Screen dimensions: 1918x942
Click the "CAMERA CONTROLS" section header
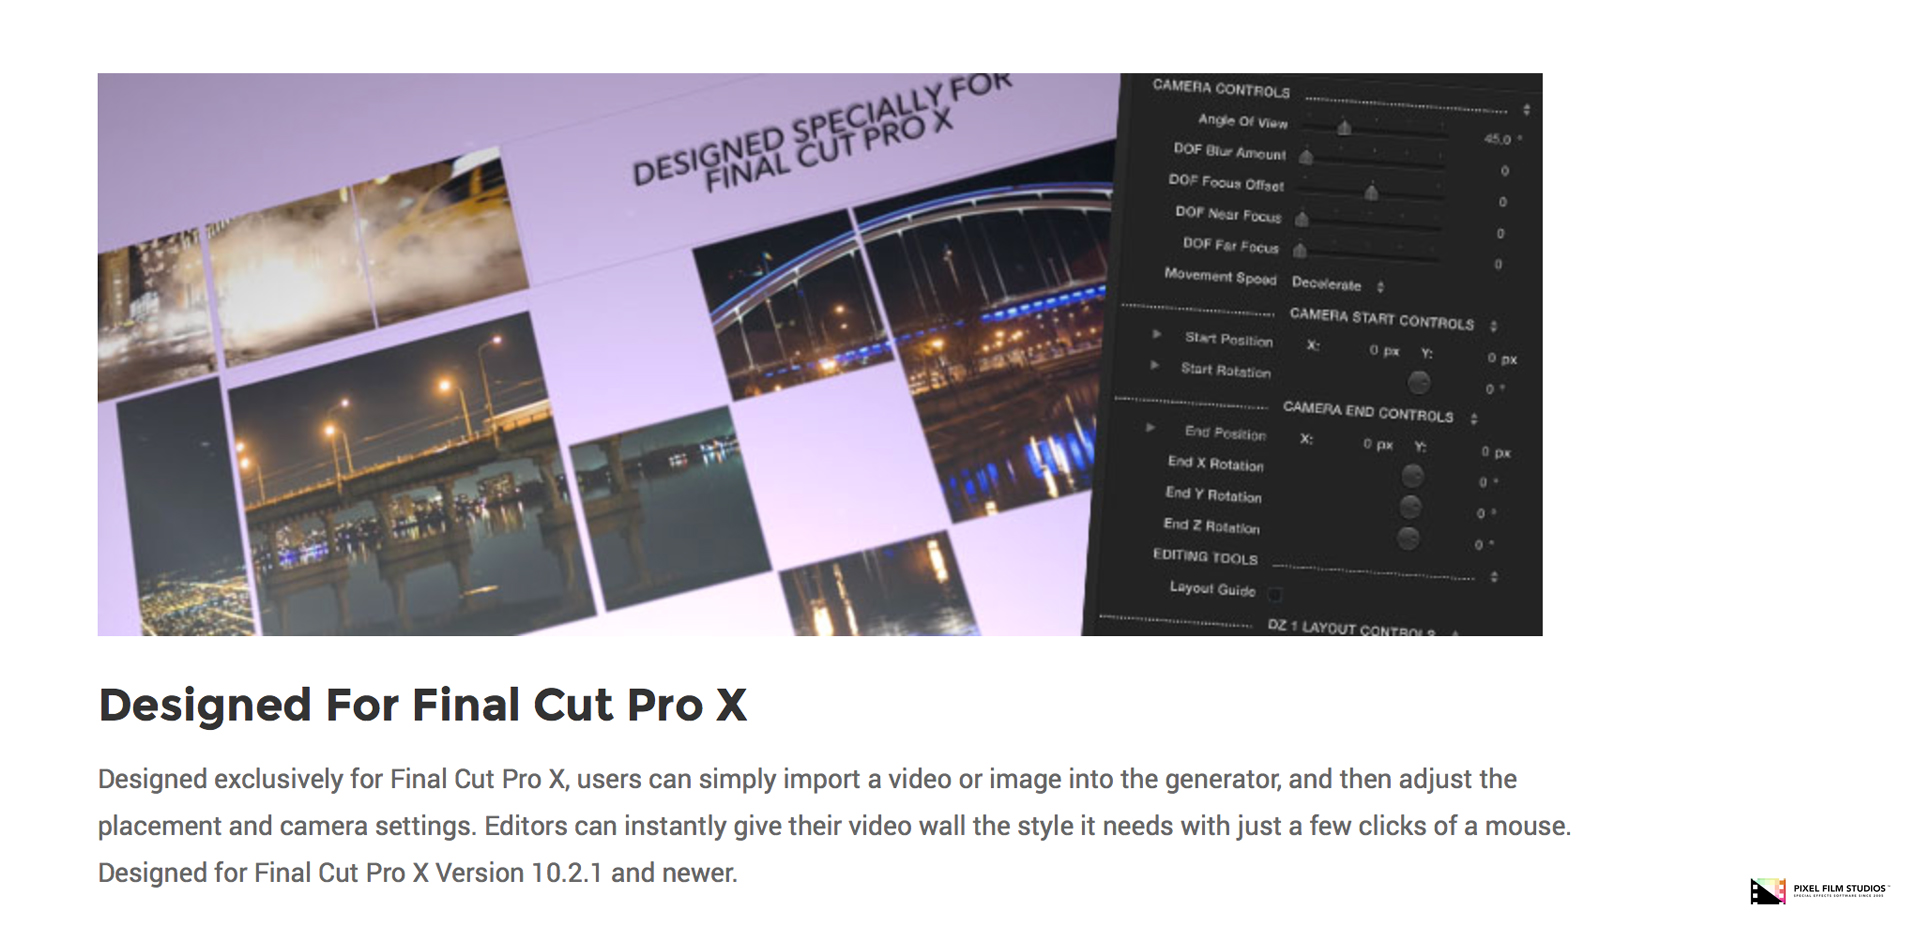[x=1221, y=88]
